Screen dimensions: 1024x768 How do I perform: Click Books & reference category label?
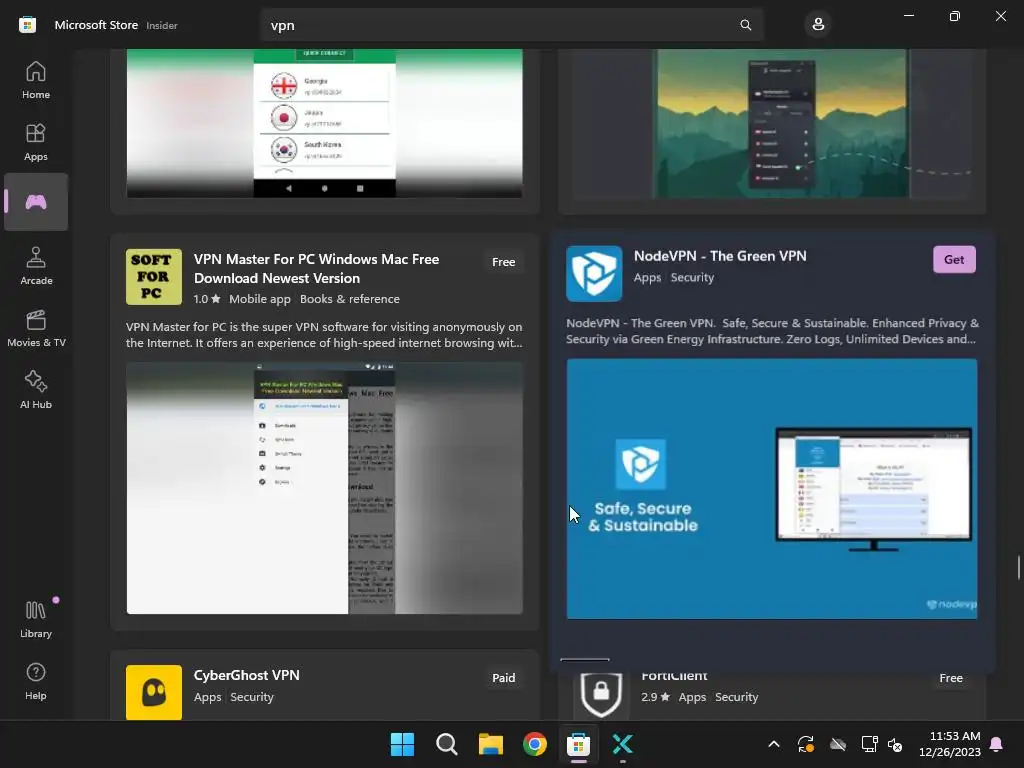tap(349, 299)
